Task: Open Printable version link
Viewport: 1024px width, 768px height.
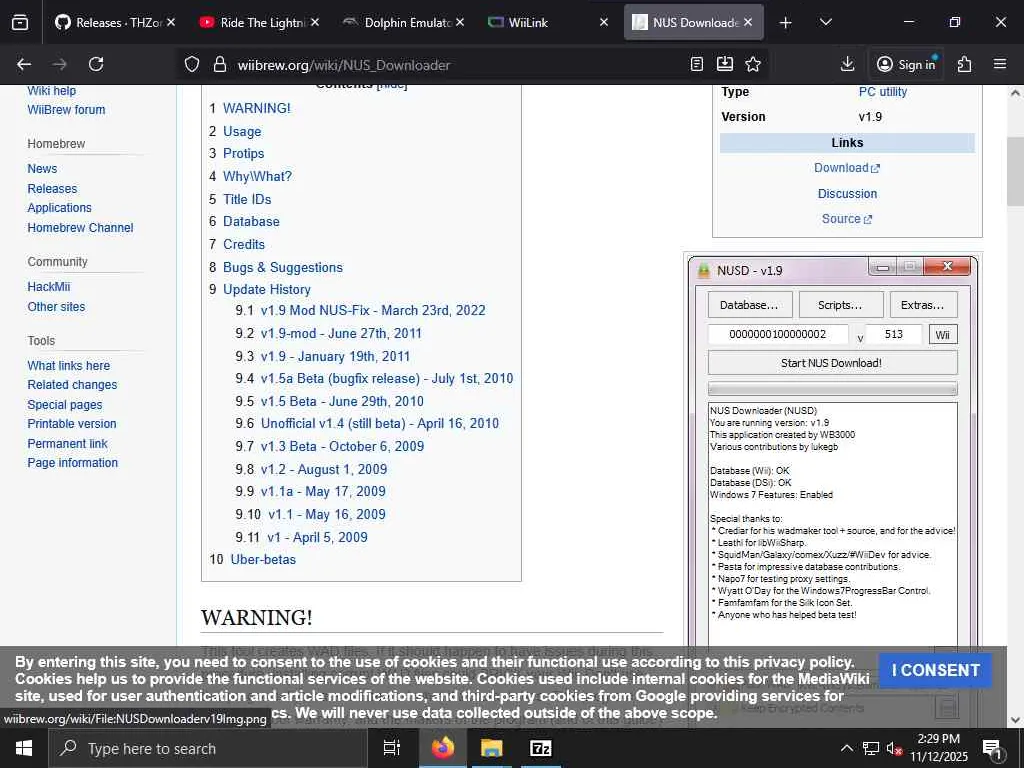Action: [x=72, y=424]
